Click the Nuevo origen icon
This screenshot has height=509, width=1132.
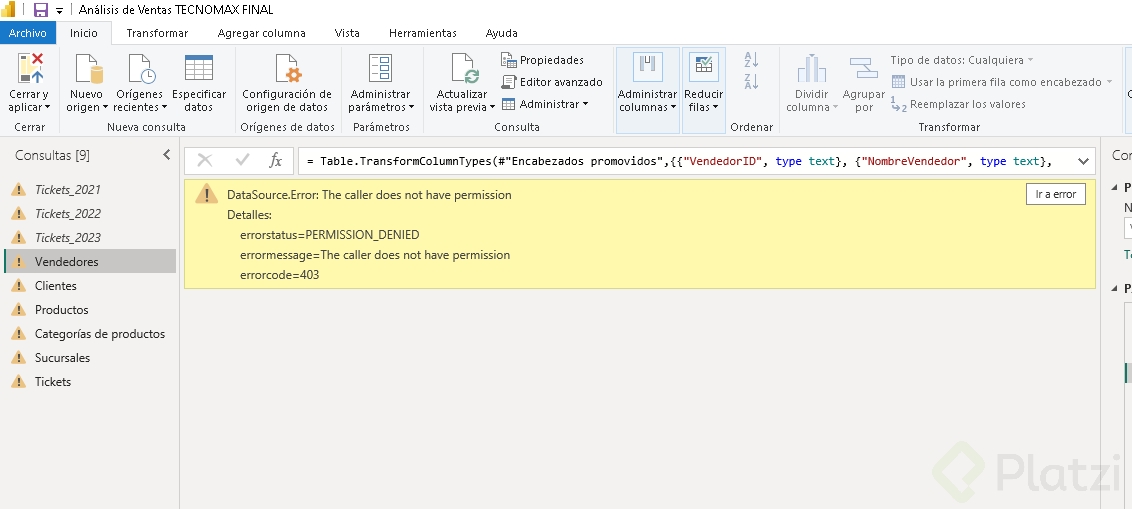(x=88, y=69)
